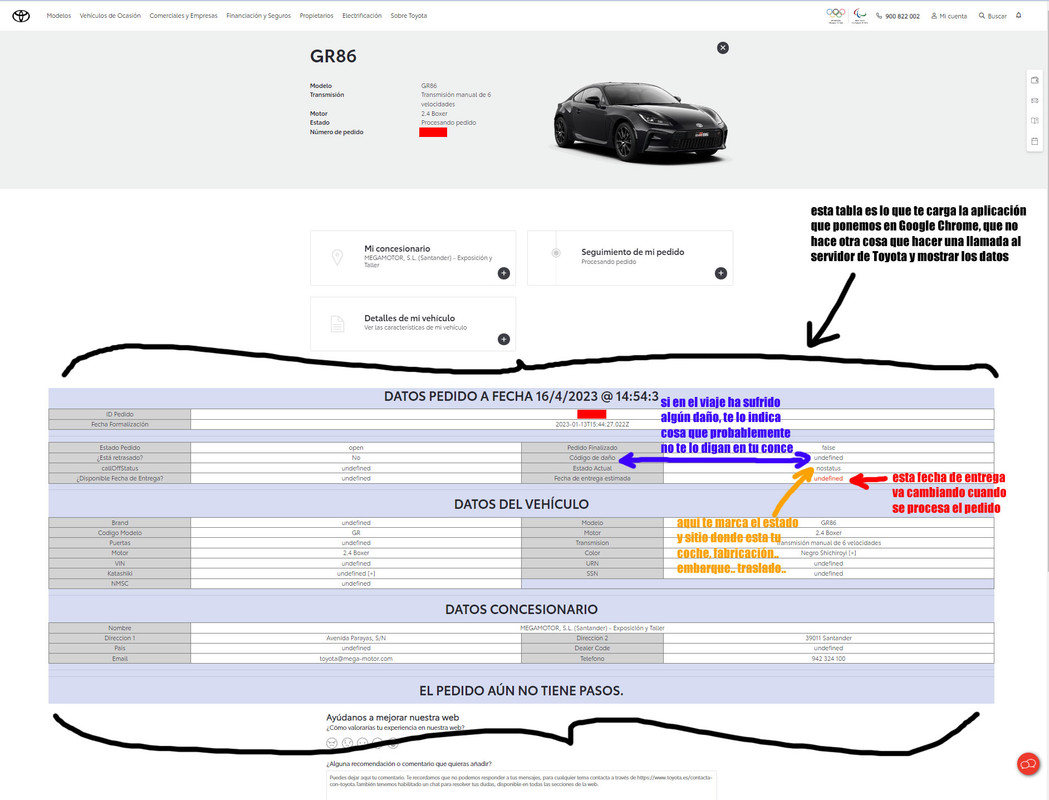Click the Código de daño label cell

(x=592, y=458)
